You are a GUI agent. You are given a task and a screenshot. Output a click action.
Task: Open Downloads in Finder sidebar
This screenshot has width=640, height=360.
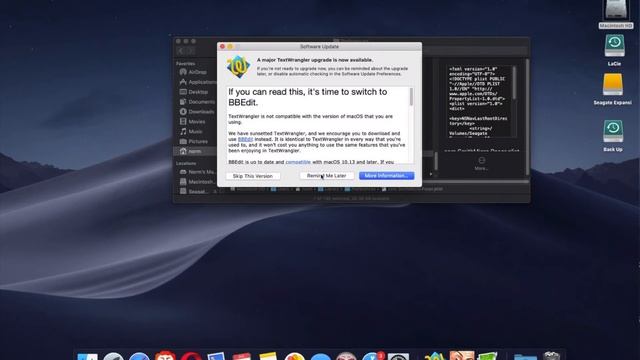(197, 111)
